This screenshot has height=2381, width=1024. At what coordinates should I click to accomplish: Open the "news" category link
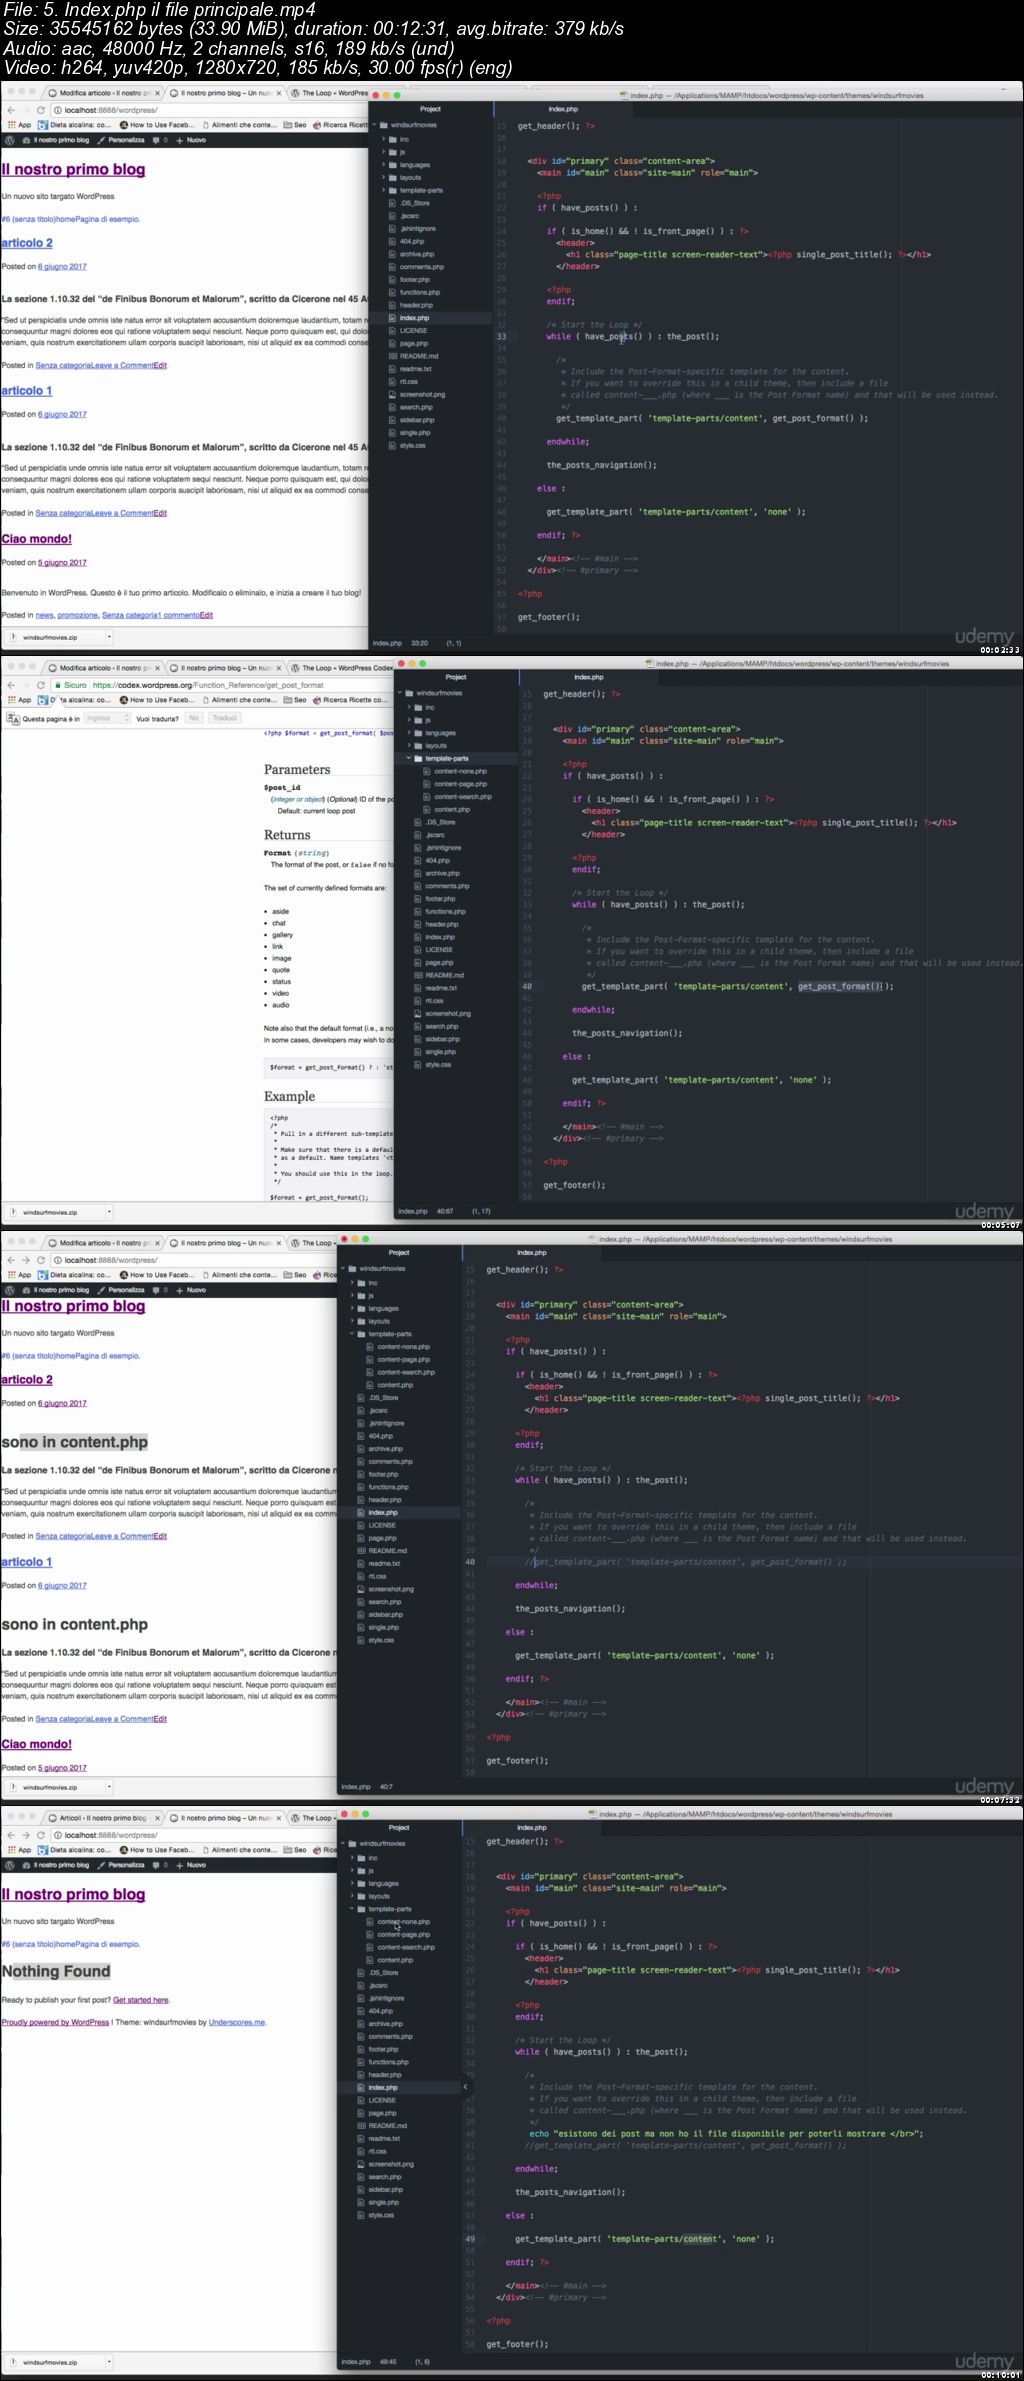[44, 615]
